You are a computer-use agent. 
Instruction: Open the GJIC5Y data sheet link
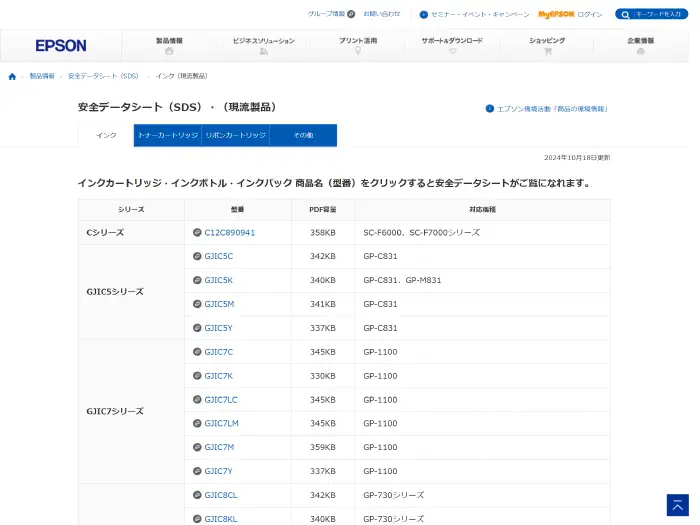(218, 328)
